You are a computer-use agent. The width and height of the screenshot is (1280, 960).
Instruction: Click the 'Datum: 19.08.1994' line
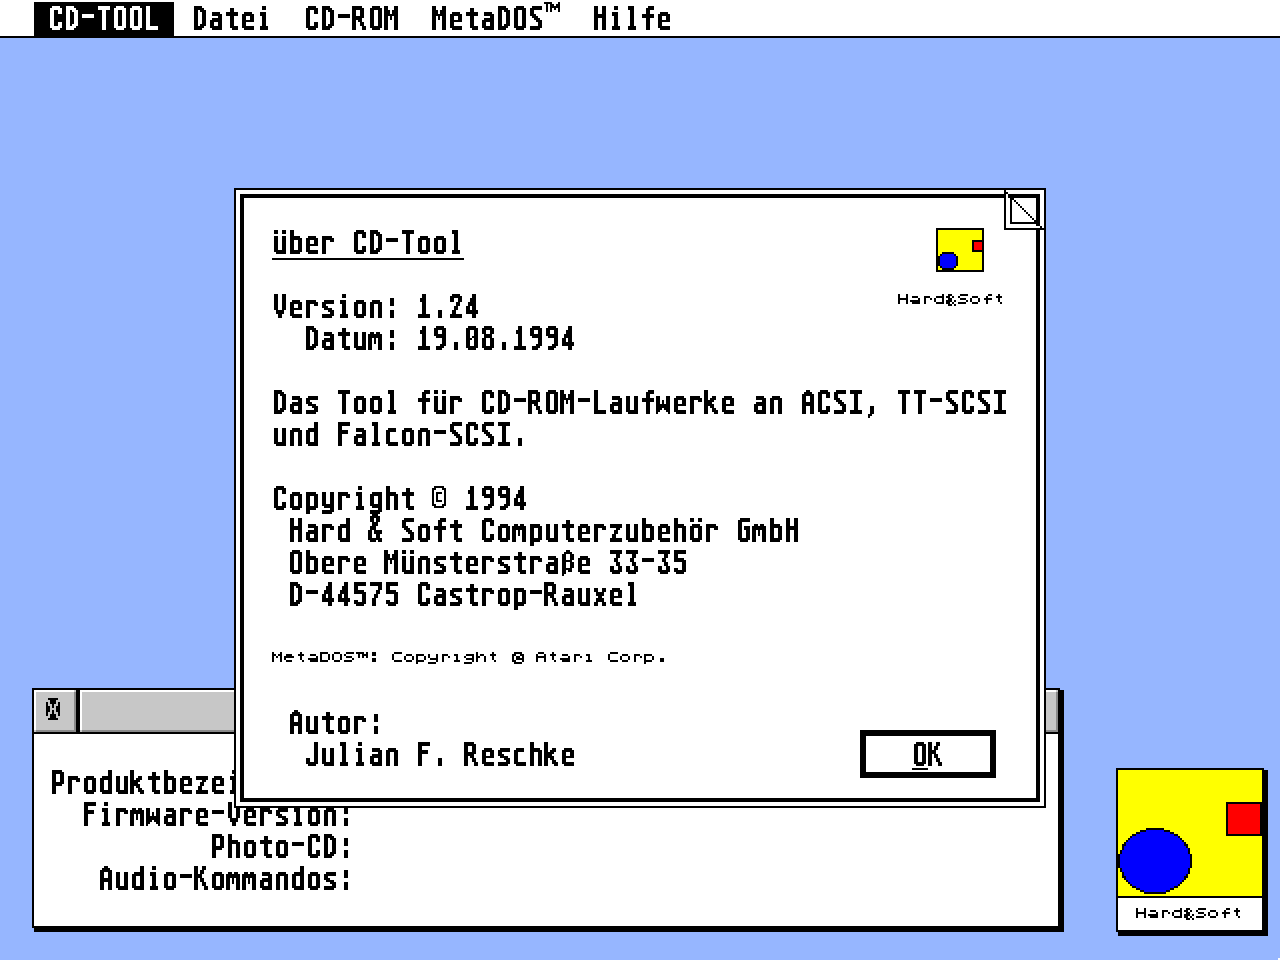[x=440, y=338]
